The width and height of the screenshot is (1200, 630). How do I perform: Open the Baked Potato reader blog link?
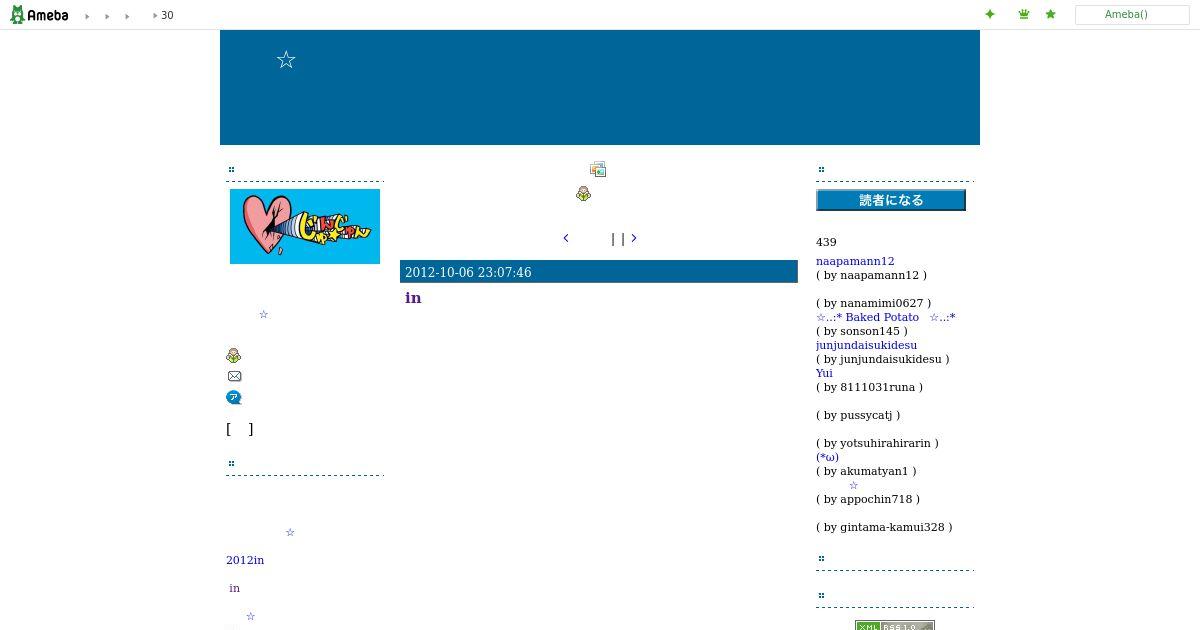(886, 317)
